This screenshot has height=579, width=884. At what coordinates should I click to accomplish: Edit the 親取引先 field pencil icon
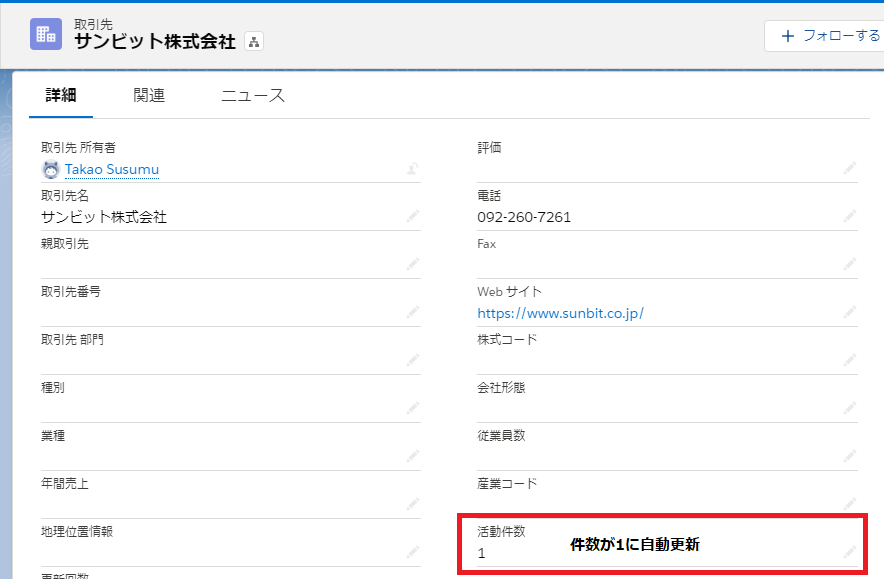(413, 264)
